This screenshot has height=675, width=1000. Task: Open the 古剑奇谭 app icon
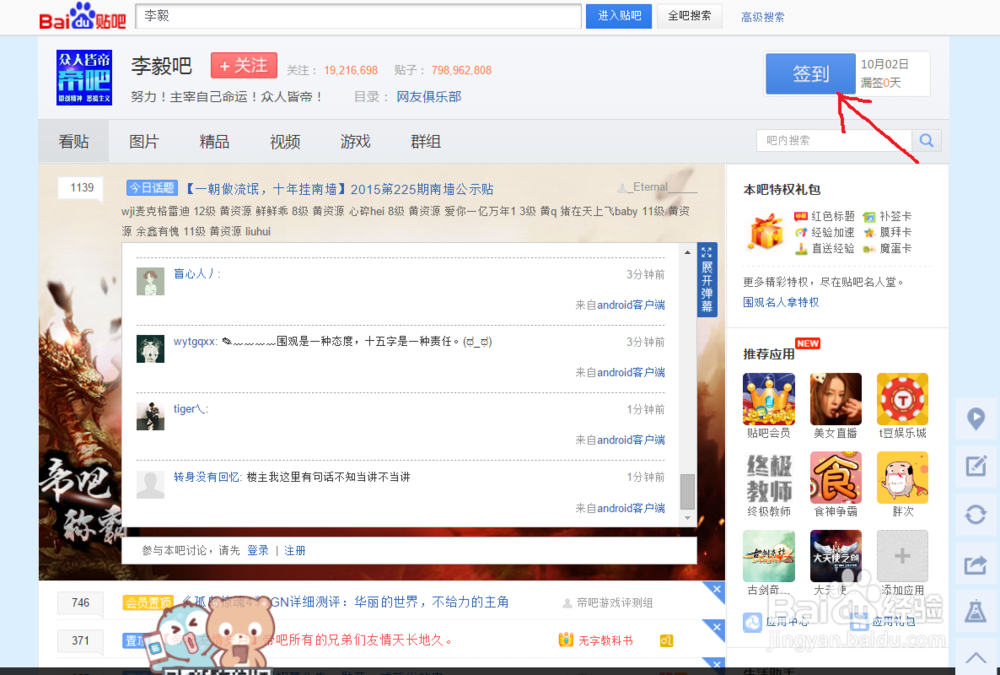pyautogui.click(x=769, y=556)
